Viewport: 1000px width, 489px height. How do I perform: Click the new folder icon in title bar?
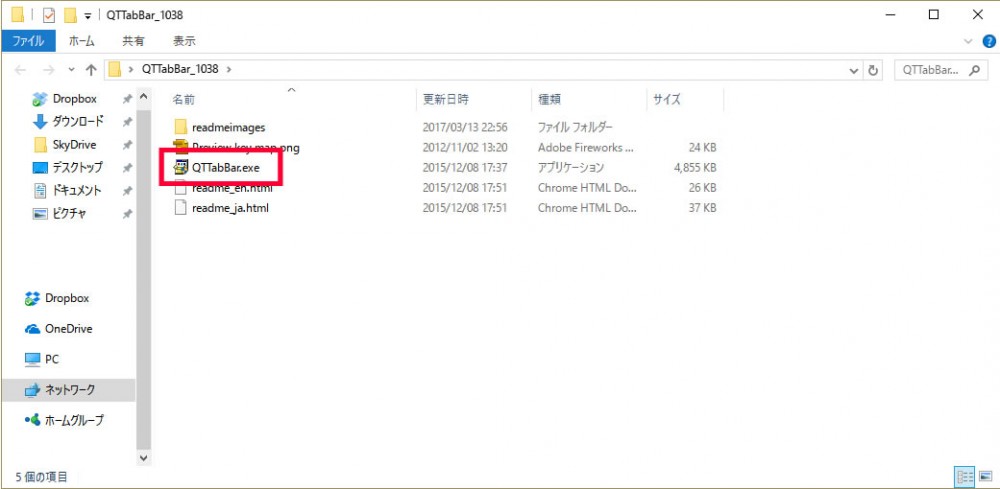(70, 15)
